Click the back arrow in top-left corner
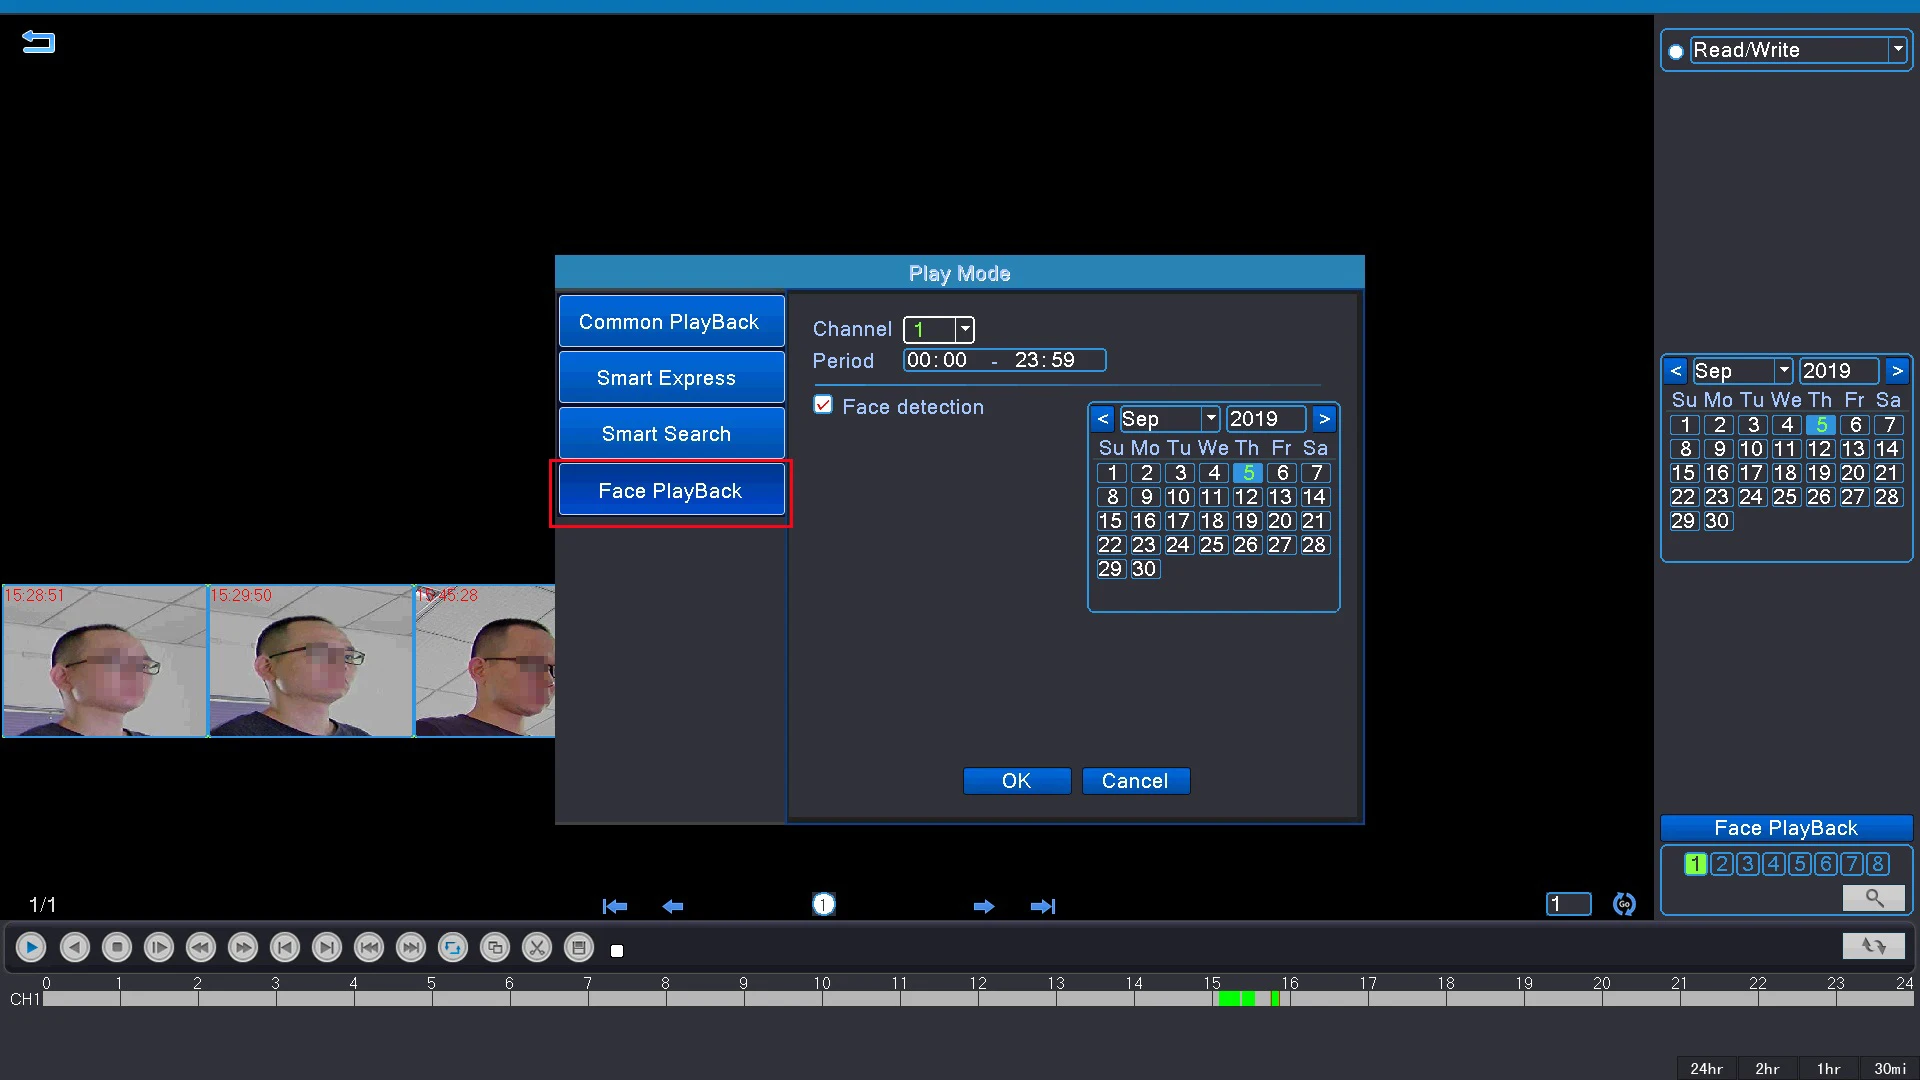The image size is (1920, 1080). [38, 42]
